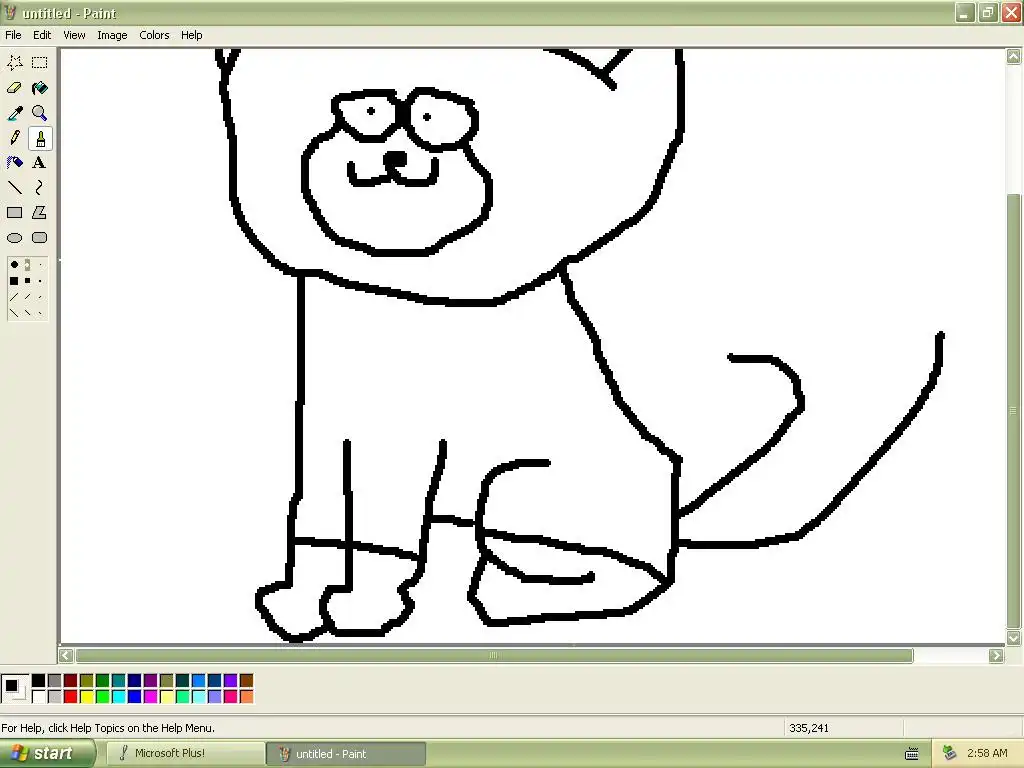The image size is (1024, 768).
Task: Select the Polygon shape tool
Action: (40, 213)
